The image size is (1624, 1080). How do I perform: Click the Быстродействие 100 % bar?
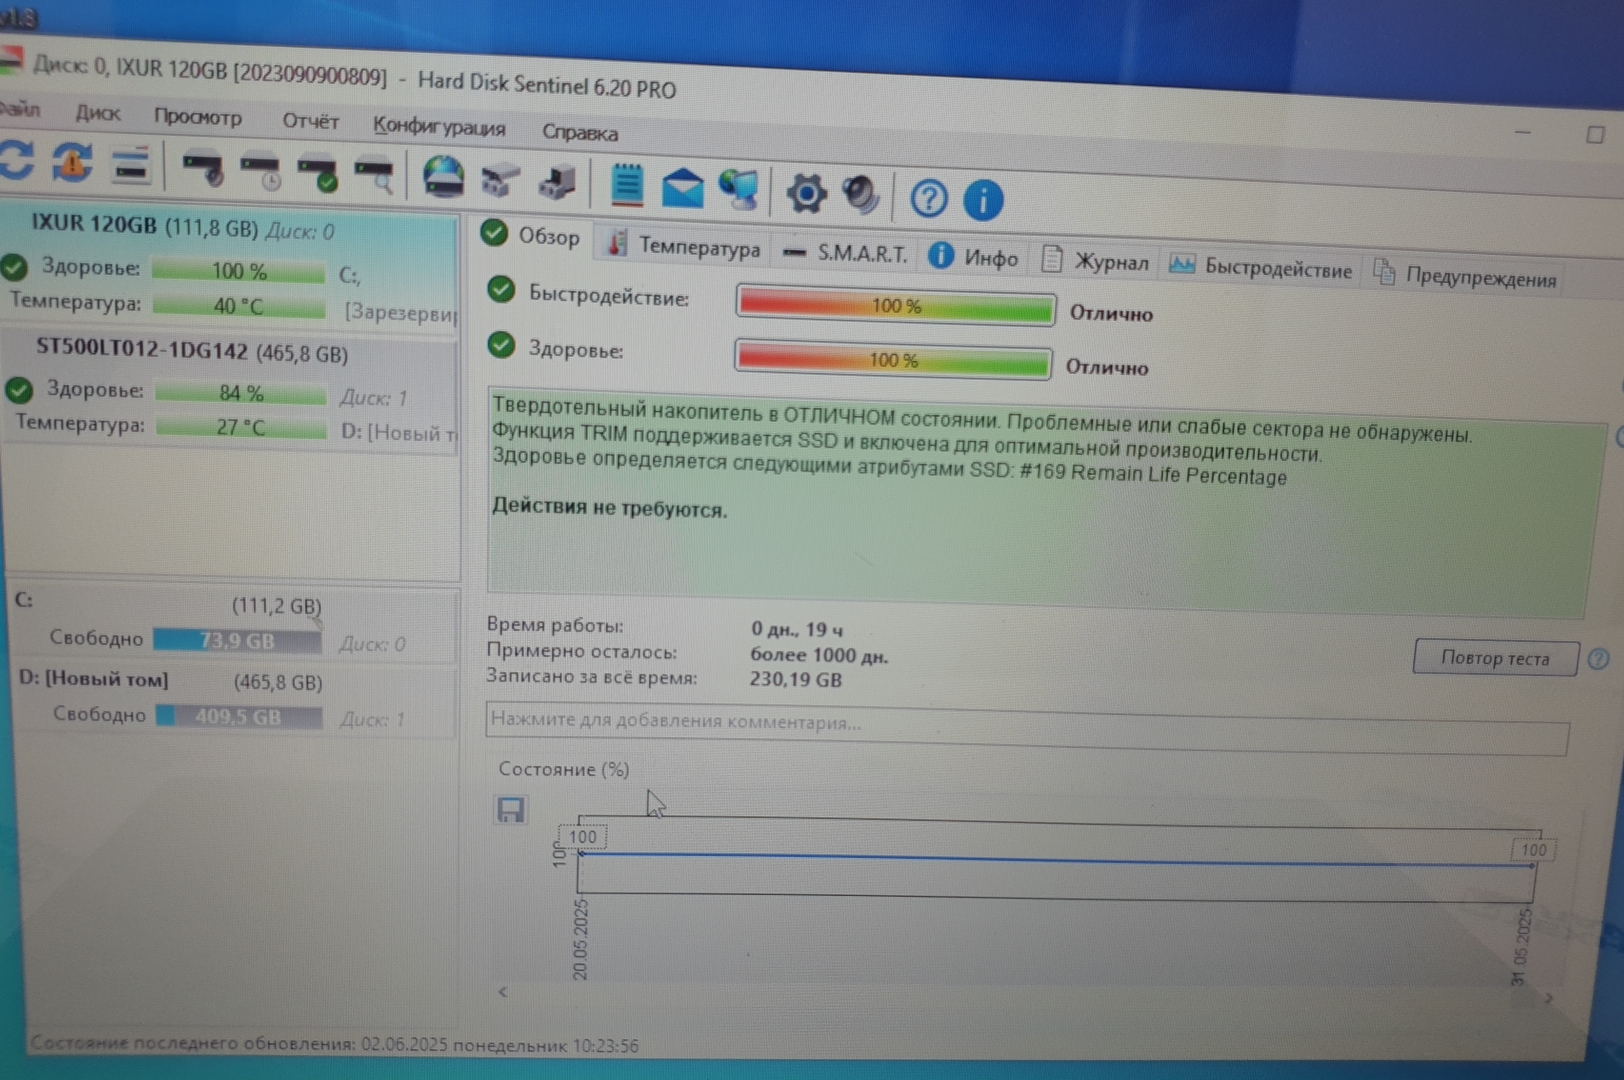pos(895,305)
